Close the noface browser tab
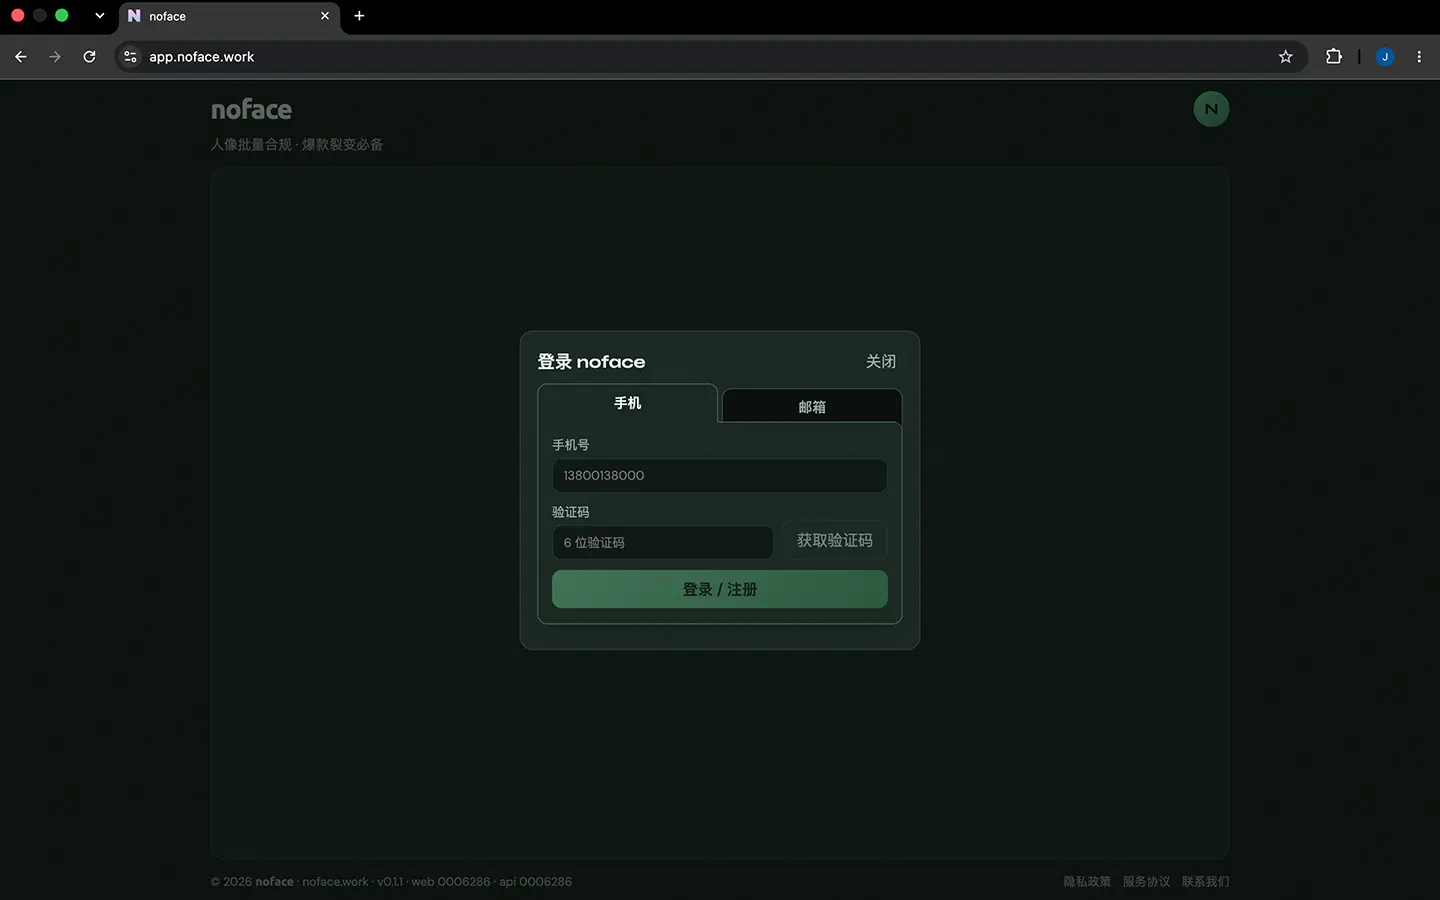This screenshot has width=1440, height=900. pyautogui.click(x=325, y=16)
